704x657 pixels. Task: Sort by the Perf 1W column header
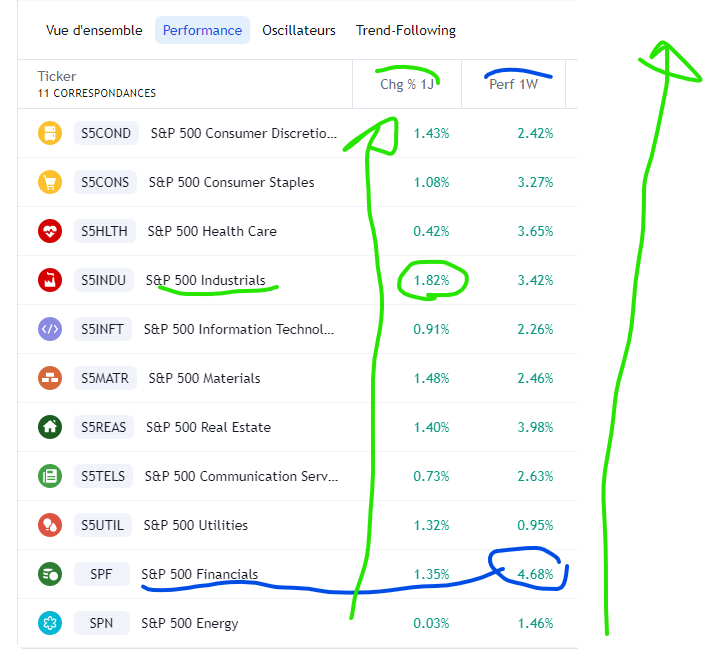pos(513,84)
